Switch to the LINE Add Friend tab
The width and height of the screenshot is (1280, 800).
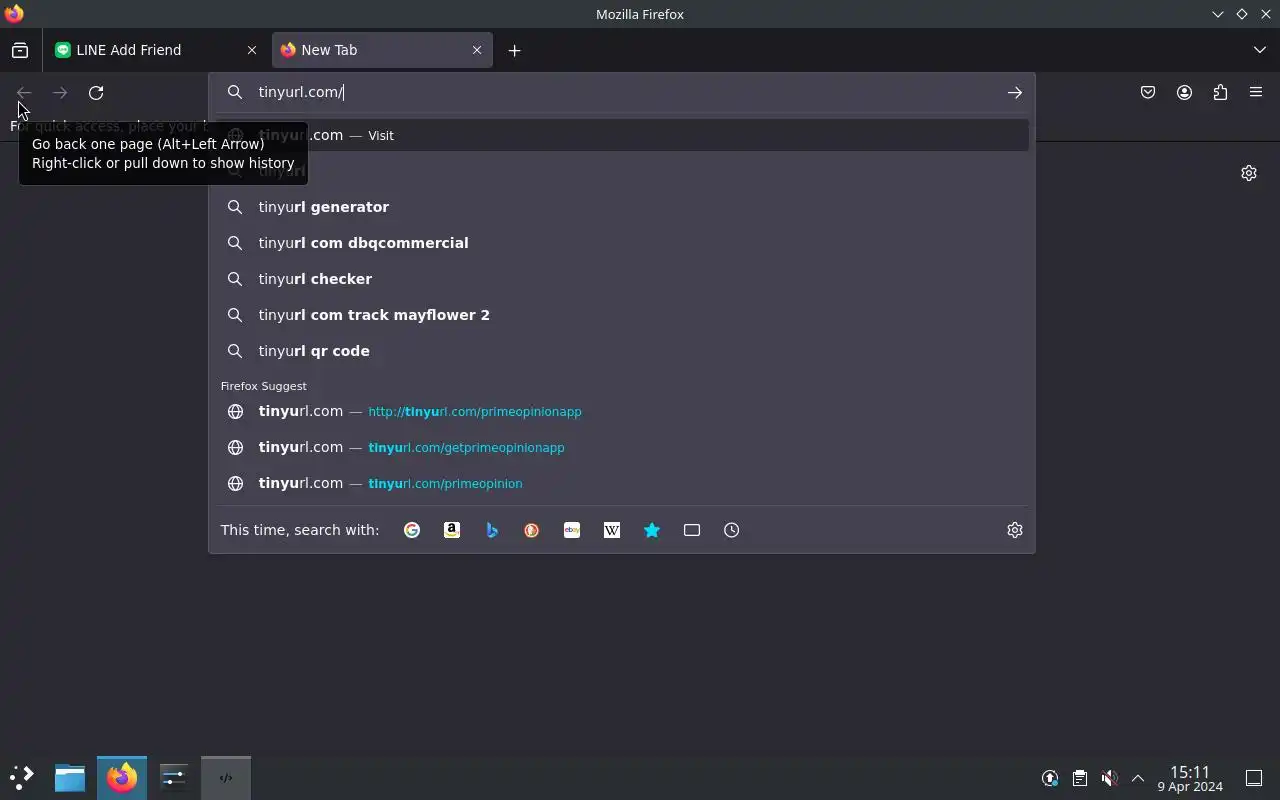[x=157, y=50]
